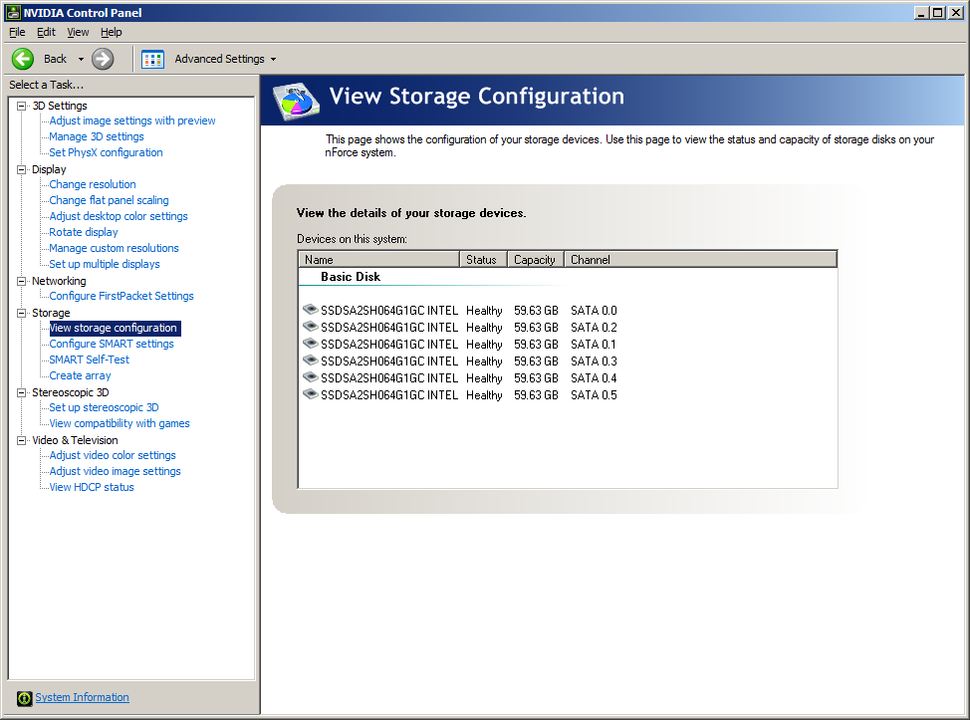This screenshot has height=720, width=970.
Task: Click the Display category label
Action: click(x=49, y=169)
